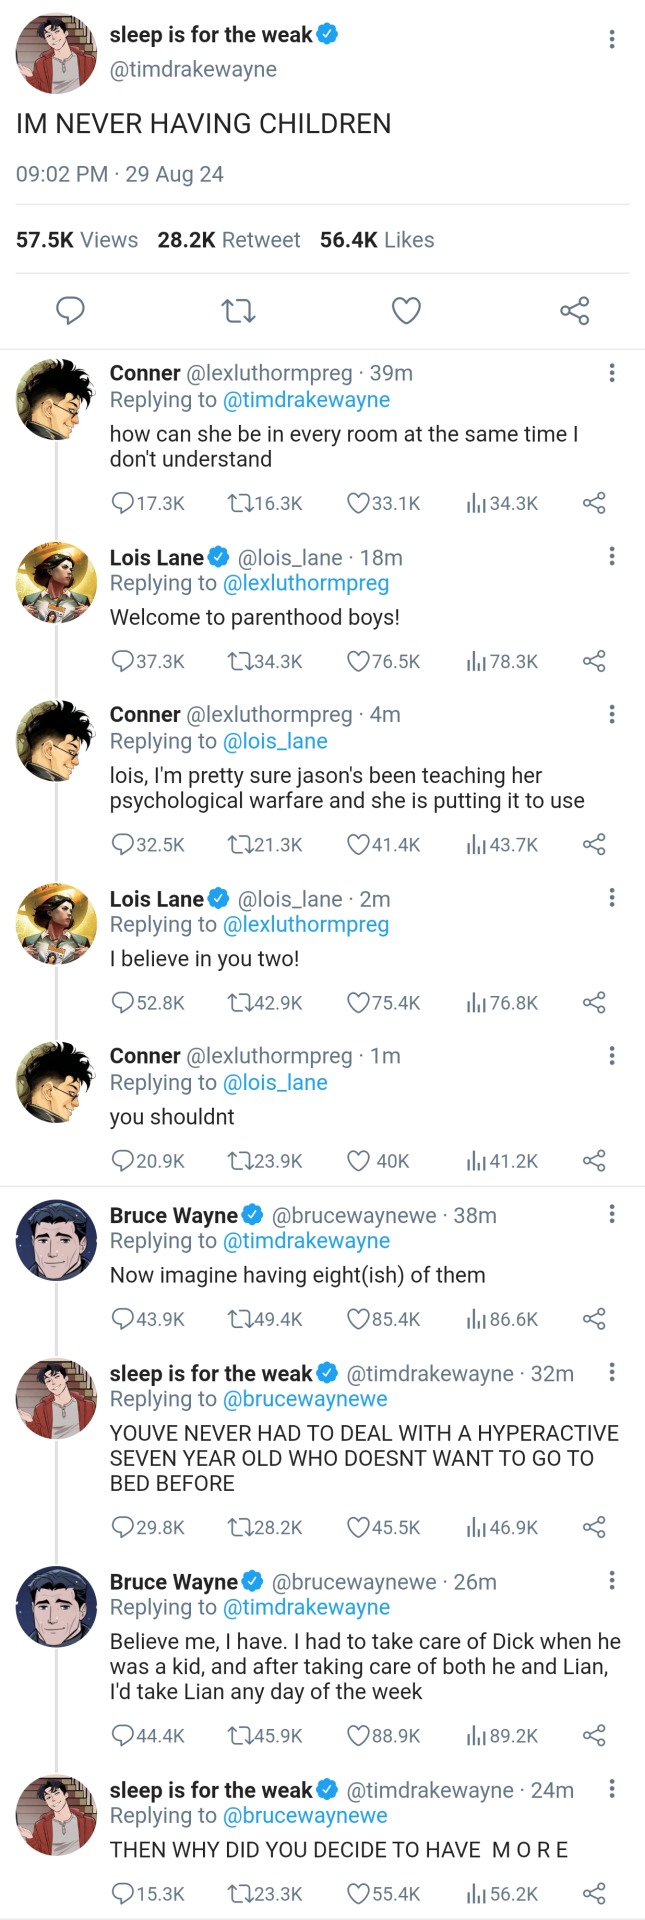
Task: Open options menu on Bruce Wayne's eight(ish) reply
Action: (x=612, y=1214)
